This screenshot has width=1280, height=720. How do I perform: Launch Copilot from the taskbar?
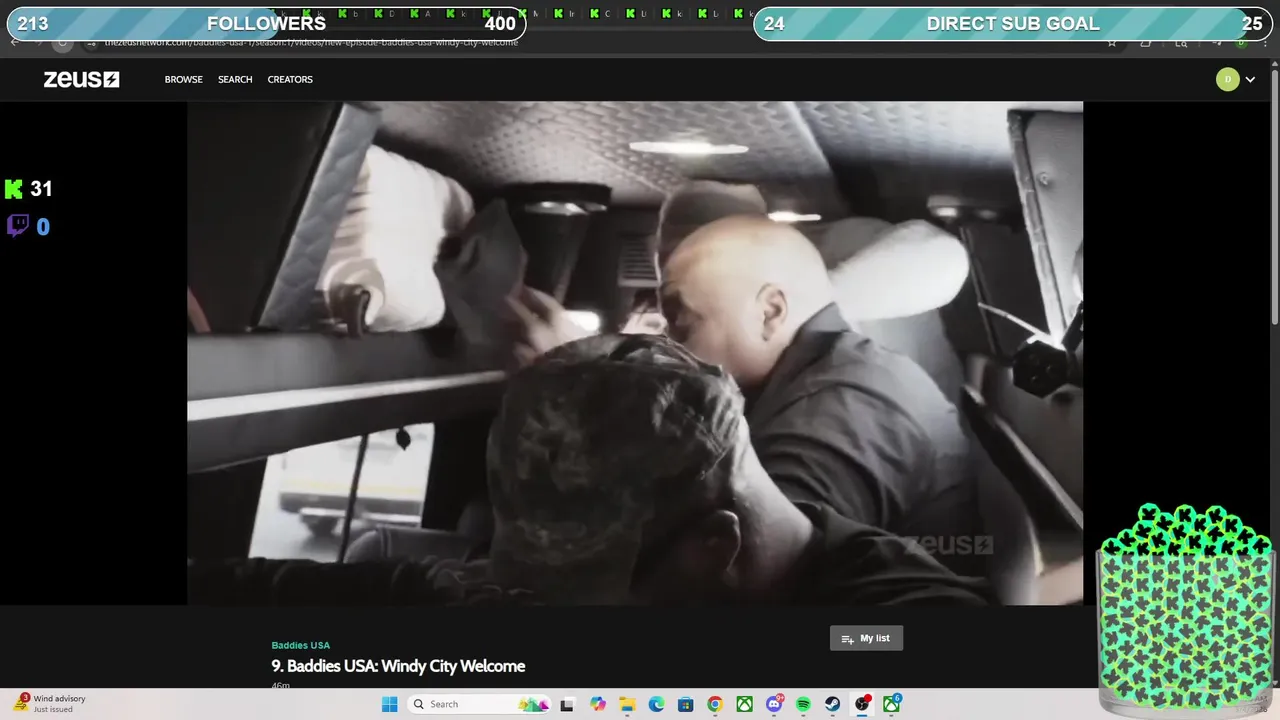(x=598, y=704)
